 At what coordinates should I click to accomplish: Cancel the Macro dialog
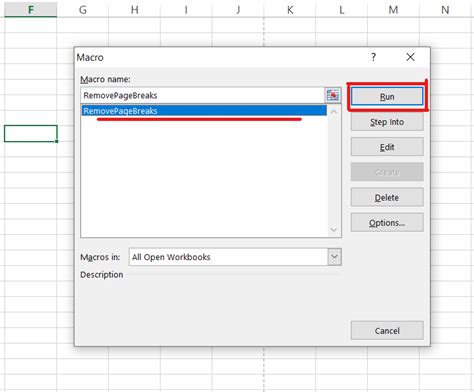click(387, 331)
